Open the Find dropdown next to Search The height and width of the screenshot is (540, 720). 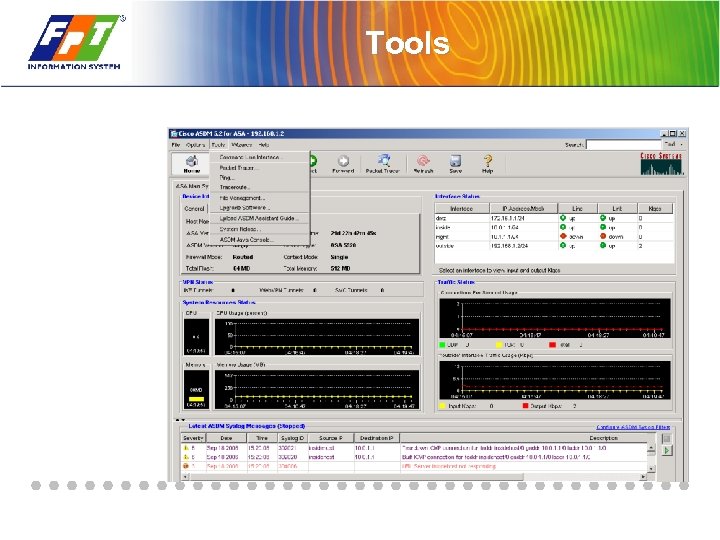(674, 144)
